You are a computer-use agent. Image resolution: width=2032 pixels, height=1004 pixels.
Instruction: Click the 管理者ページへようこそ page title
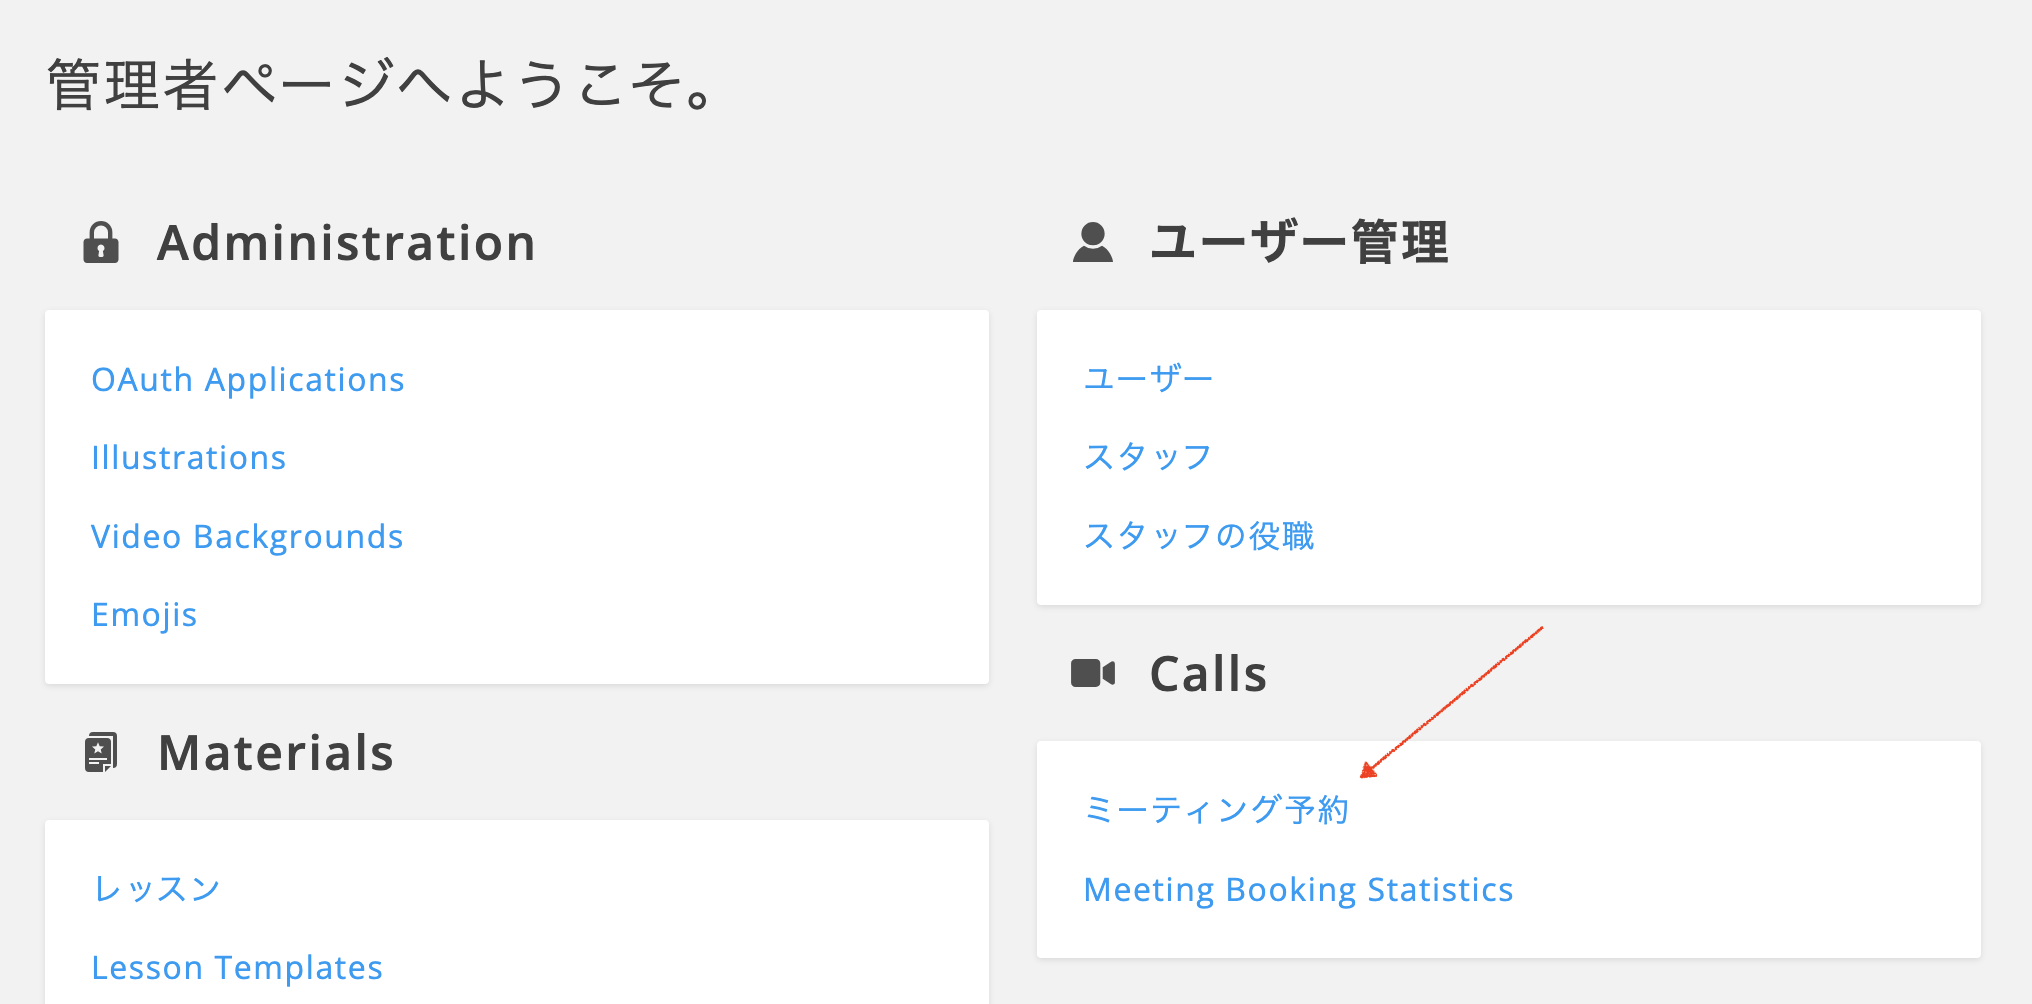[380, 85]
